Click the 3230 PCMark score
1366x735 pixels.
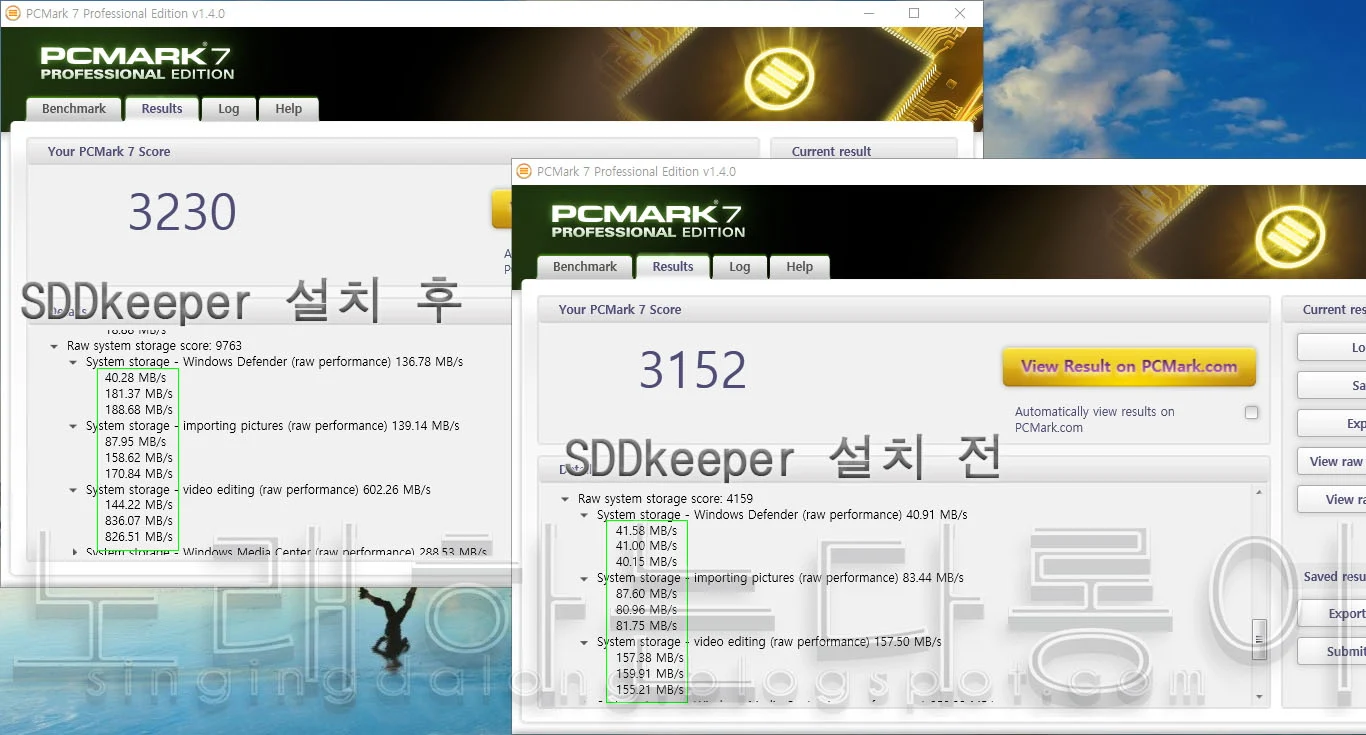(182, 212)
